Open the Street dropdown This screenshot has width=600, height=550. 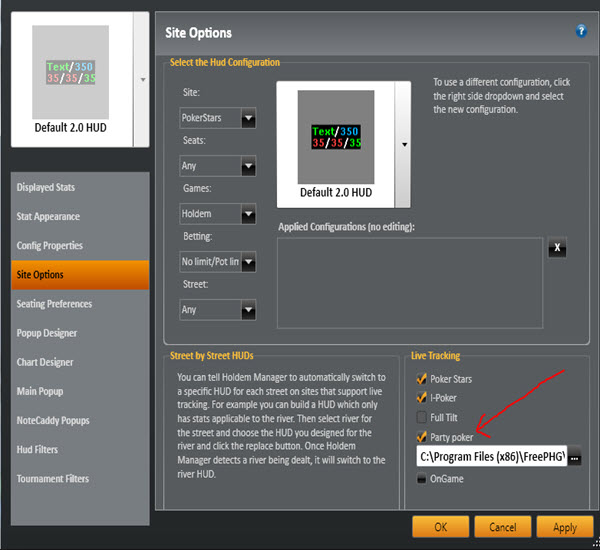pyautogui.click(x=217, y=310)
